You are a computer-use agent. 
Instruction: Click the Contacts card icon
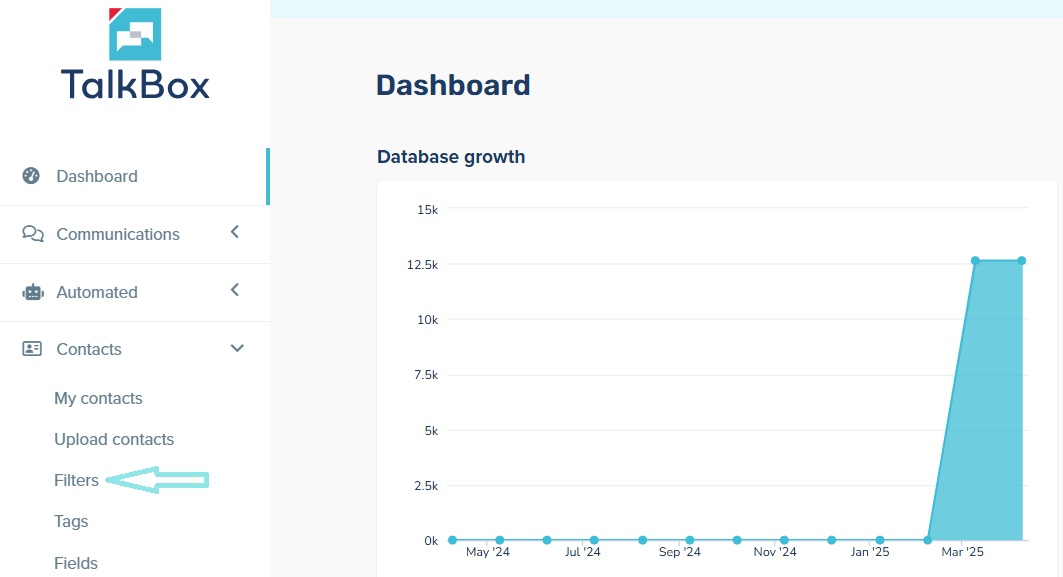(32, 349)
